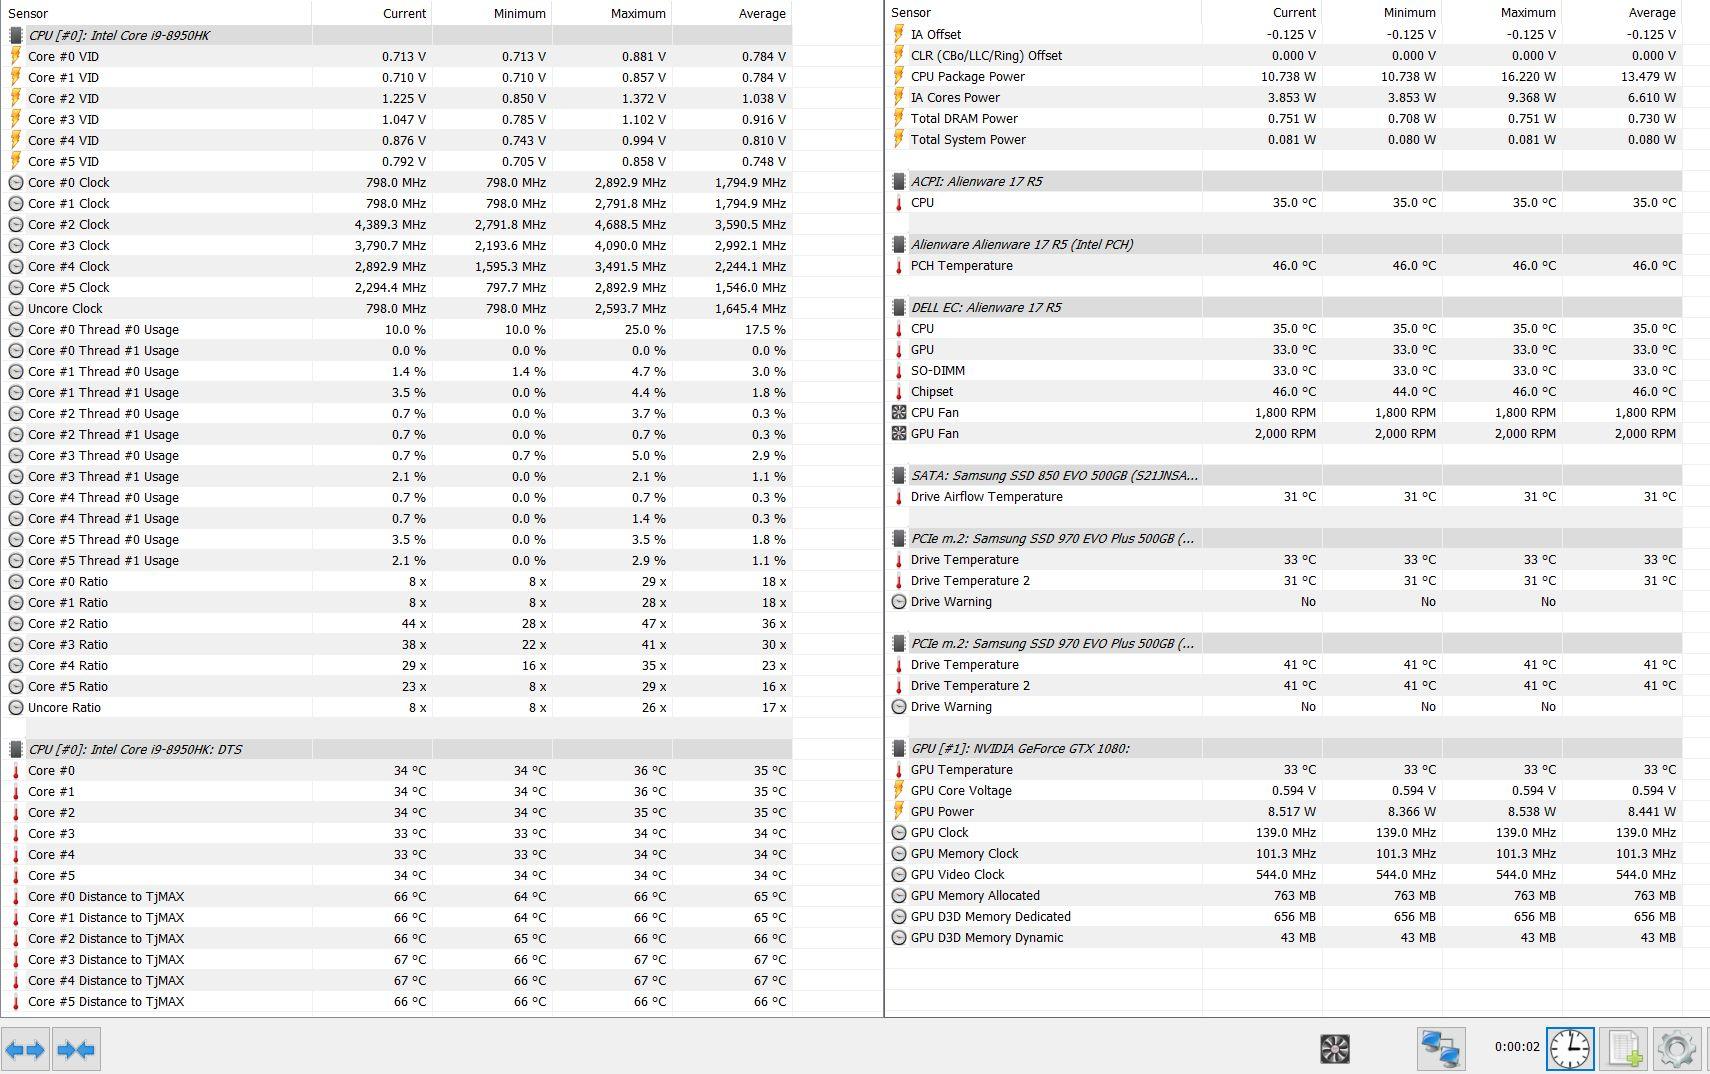Click the 0:00:02 elapsed timer display
The height and width of the screenshot is (1074, 1710).
(x=1517, y=1047)
